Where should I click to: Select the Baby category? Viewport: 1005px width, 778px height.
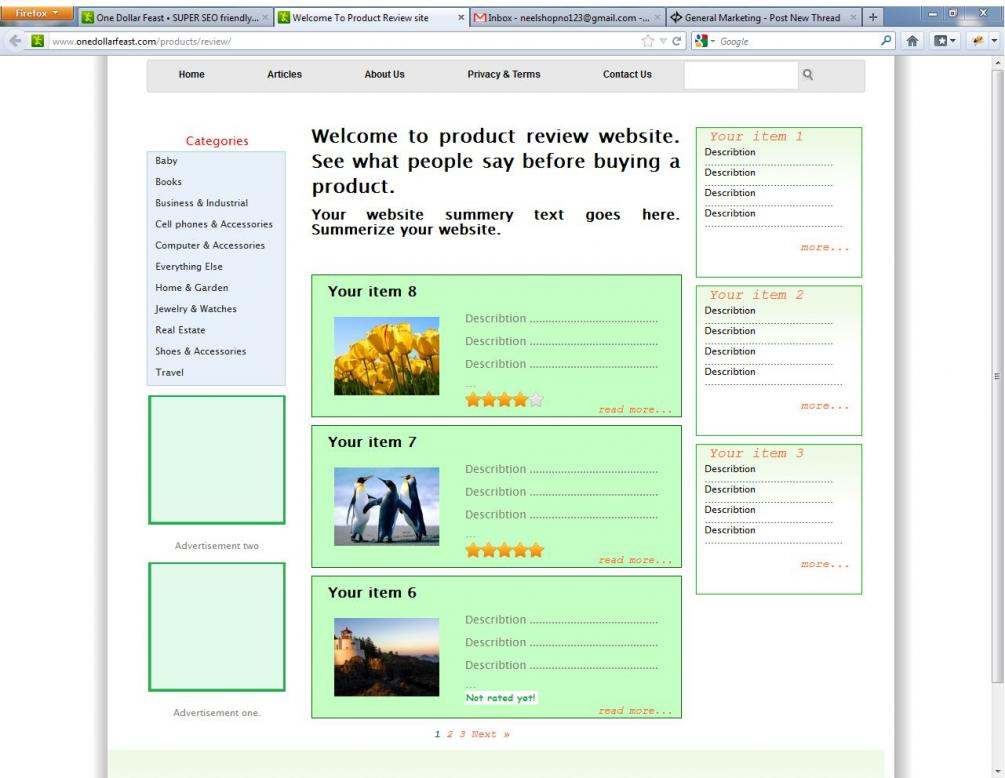[x=166, y=161]
